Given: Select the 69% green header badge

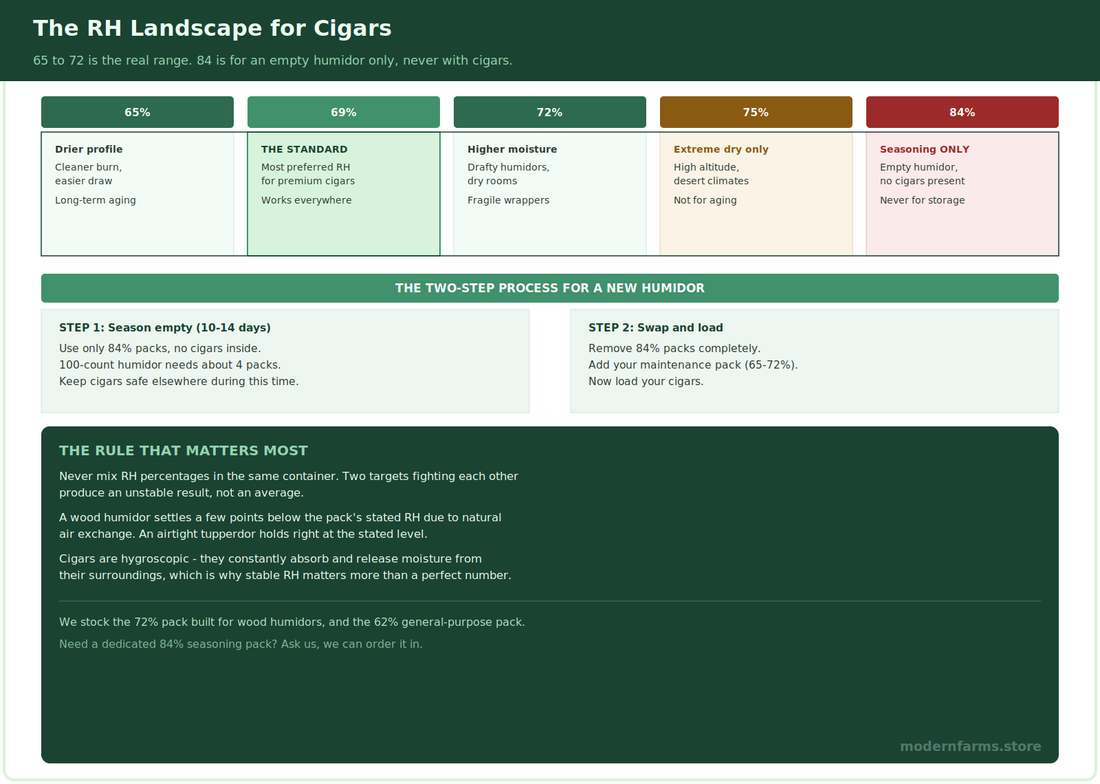Looking at the screenshot, I should (344, 112).
